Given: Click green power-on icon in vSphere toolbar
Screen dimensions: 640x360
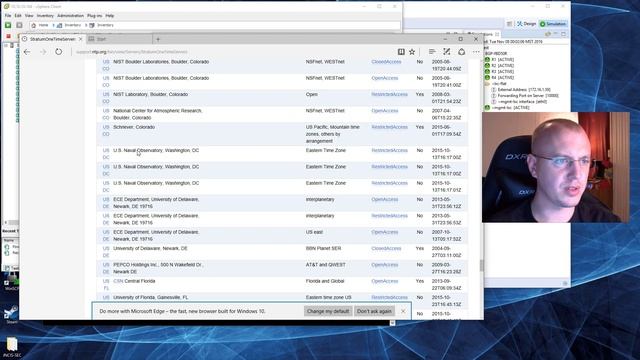Looking at the screenshot, I should pos(8,25).
